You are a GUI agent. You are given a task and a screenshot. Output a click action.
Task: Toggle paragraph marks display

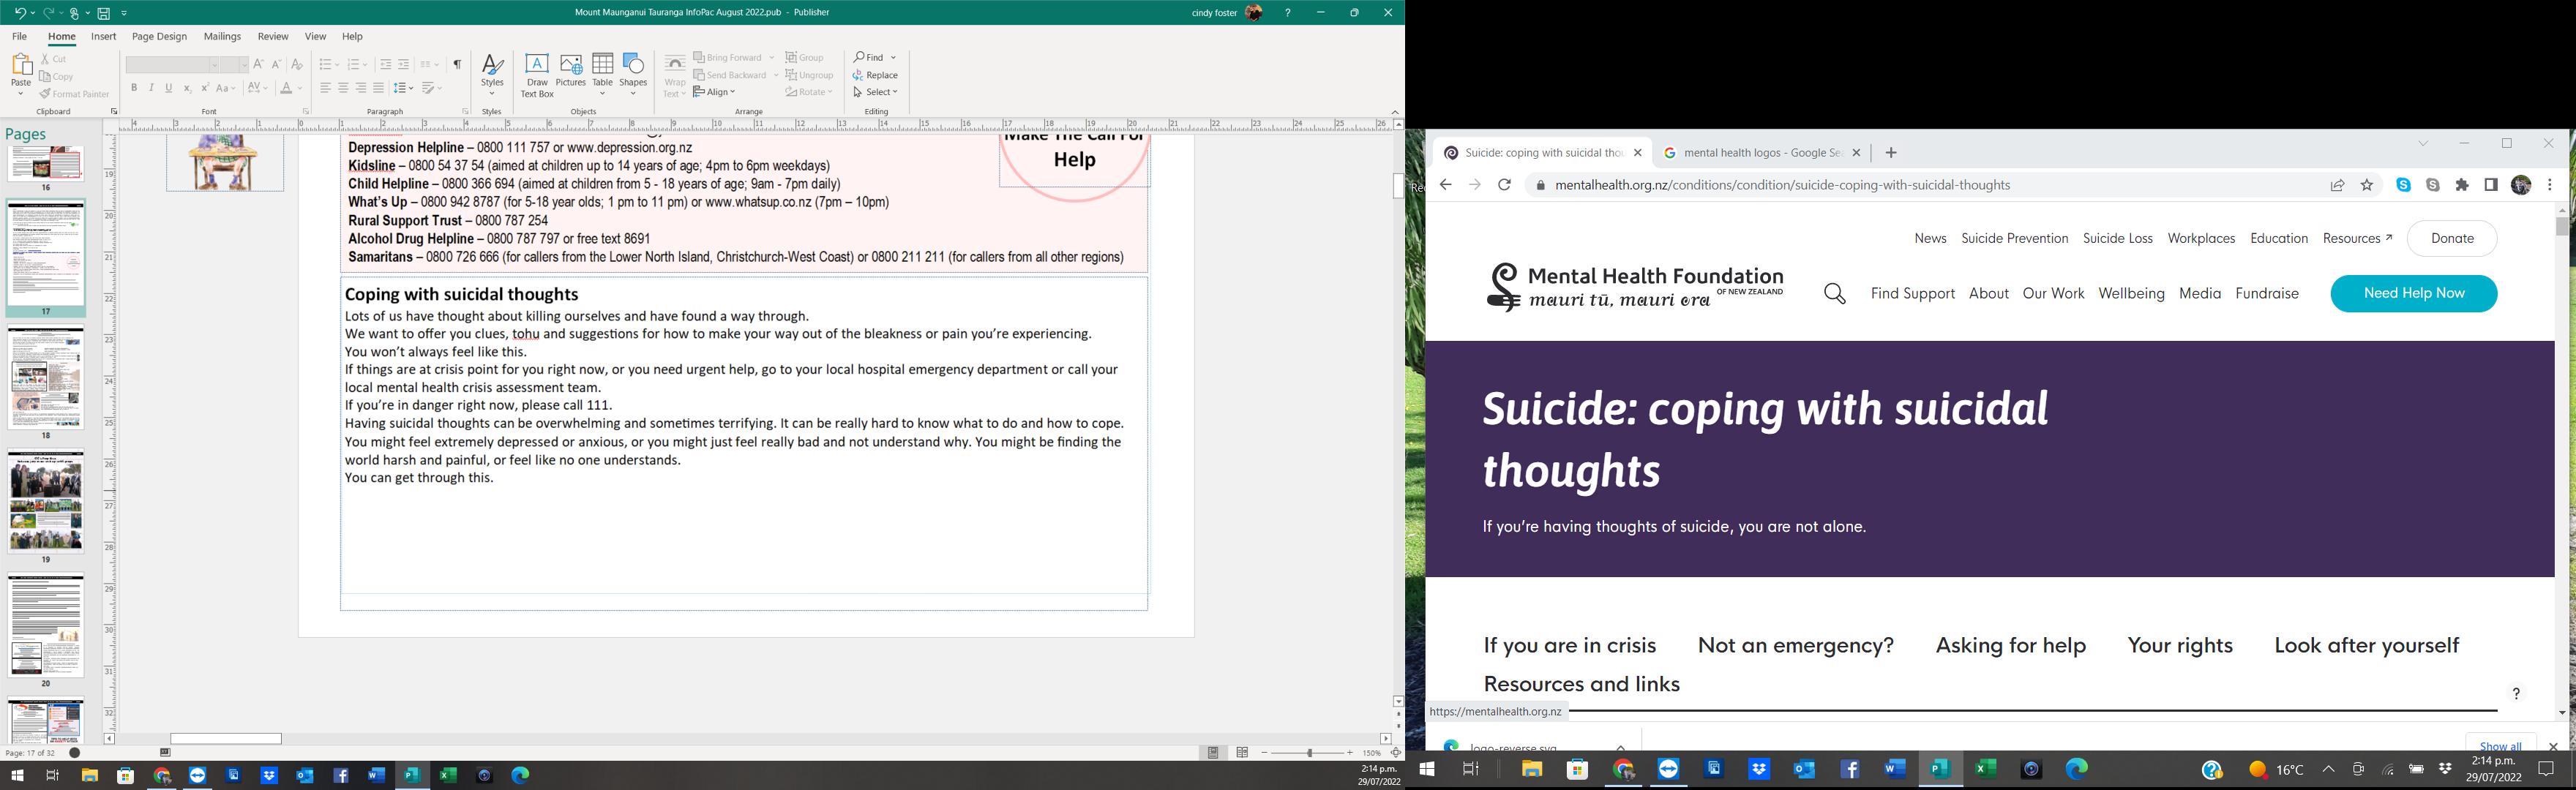[x=457, y=65]
